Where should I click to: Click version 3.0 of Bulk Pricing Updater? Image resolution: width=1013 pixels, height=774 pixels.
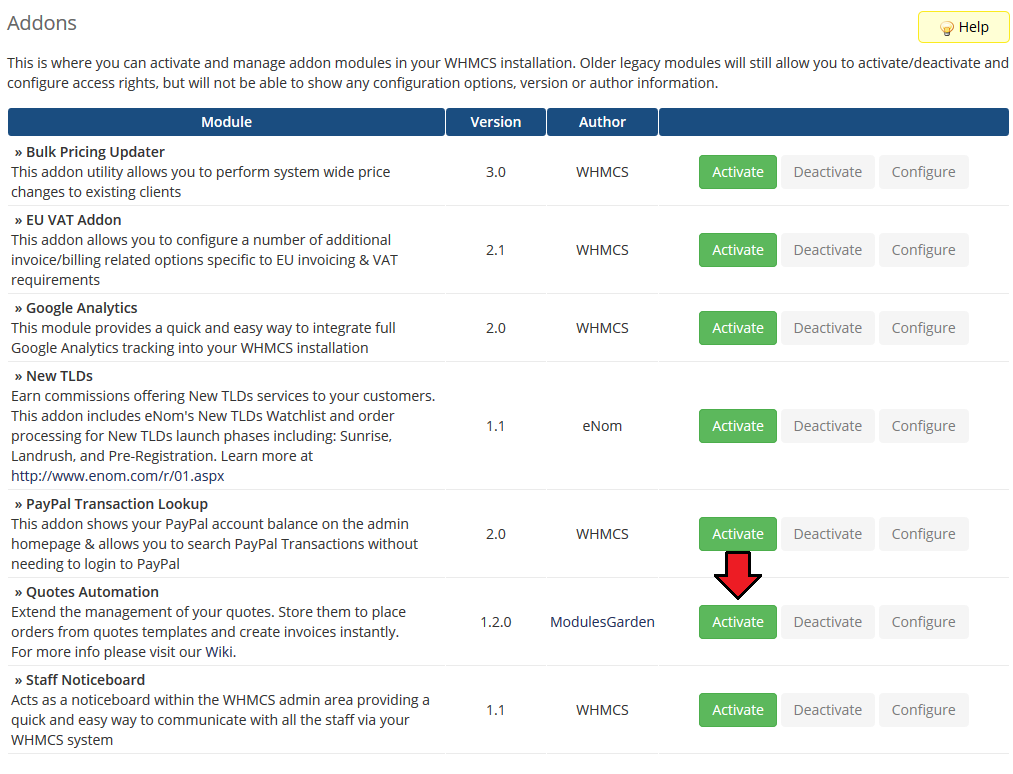point(496,173)
